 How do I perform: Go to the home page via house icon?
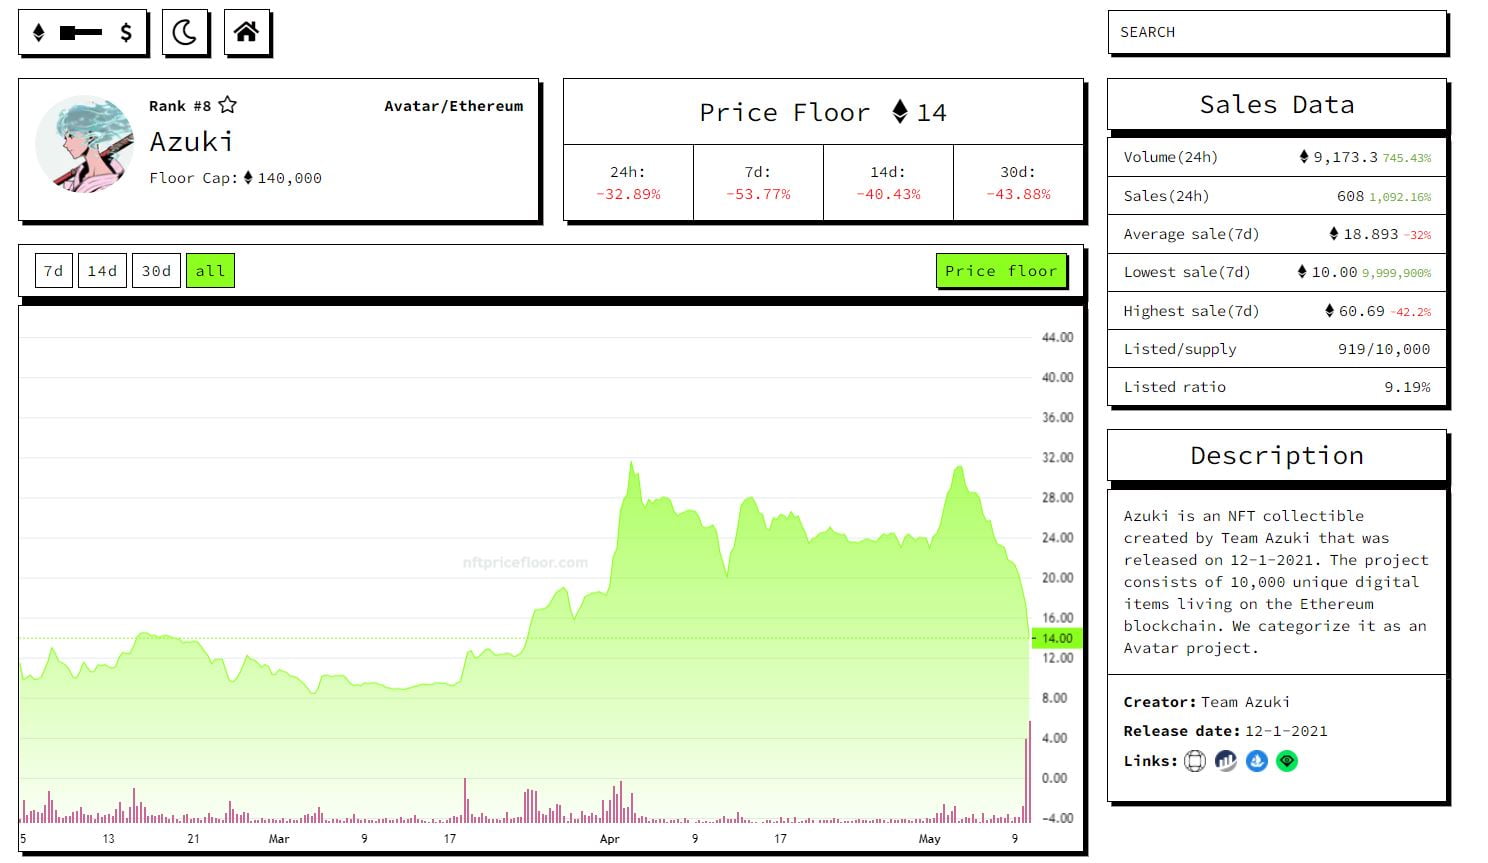[247, 33]
